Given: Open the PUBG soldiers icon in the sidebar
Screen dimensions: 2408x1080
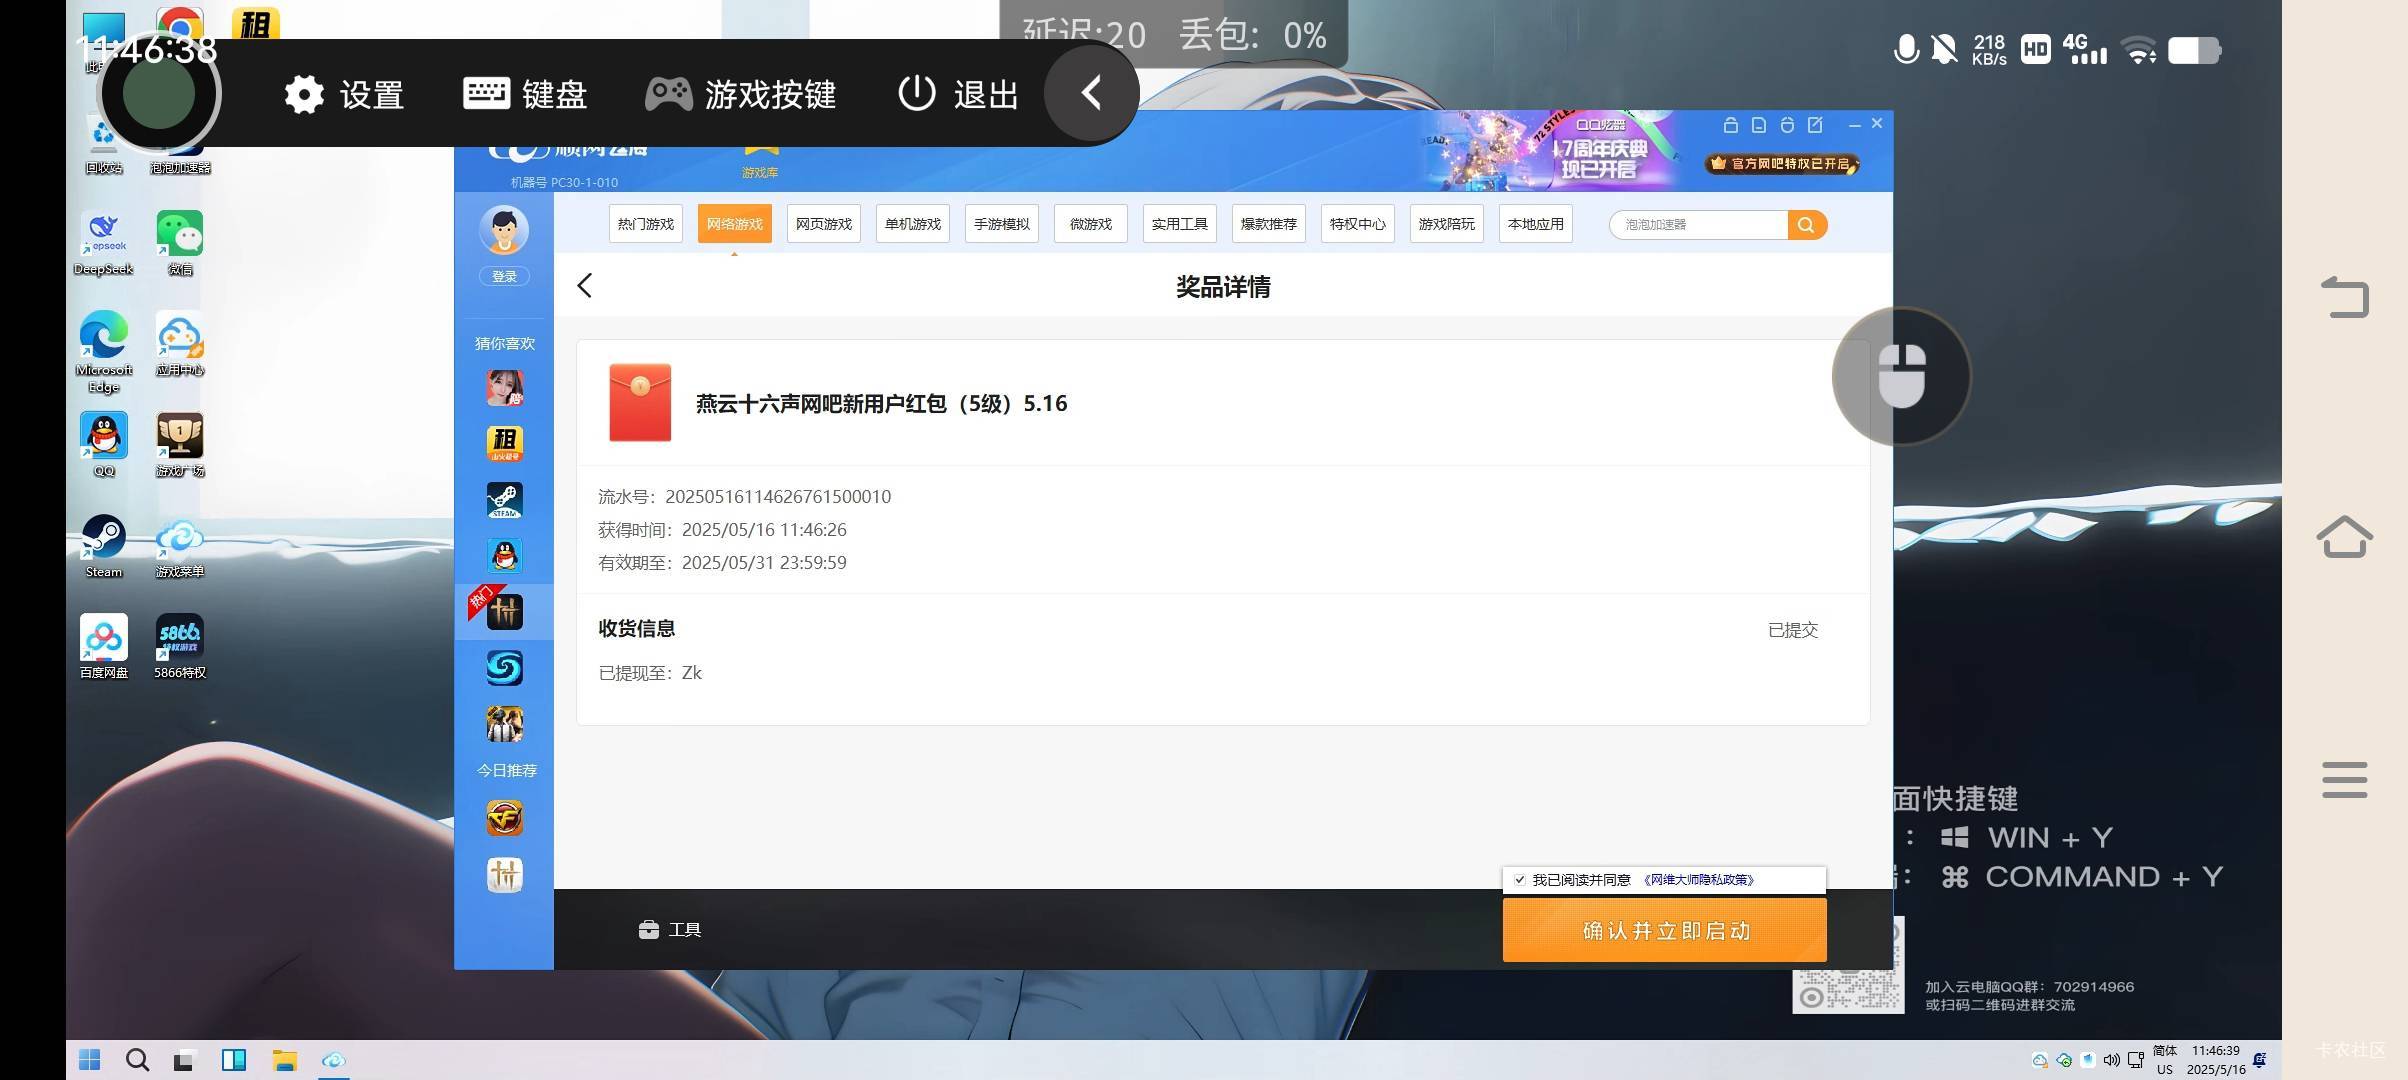Looking at the screenshot, I should coord(504,724).
